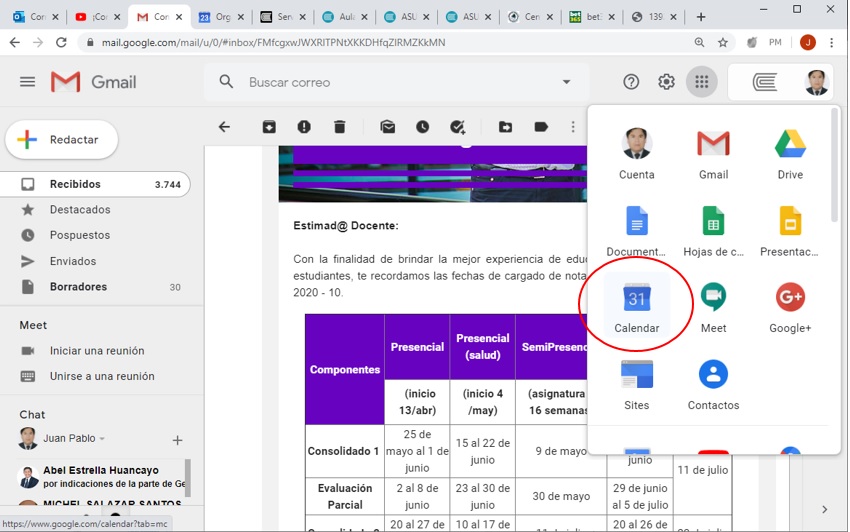The image size is (850, 532).
Task: Reload the page in Chrome
Action: (61, 42)
